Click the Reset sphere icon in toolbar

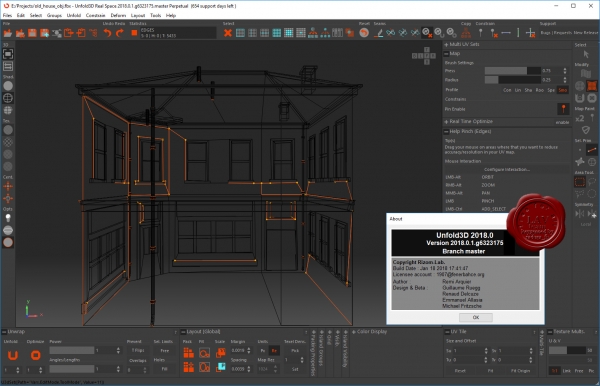(x=364, y=33)
